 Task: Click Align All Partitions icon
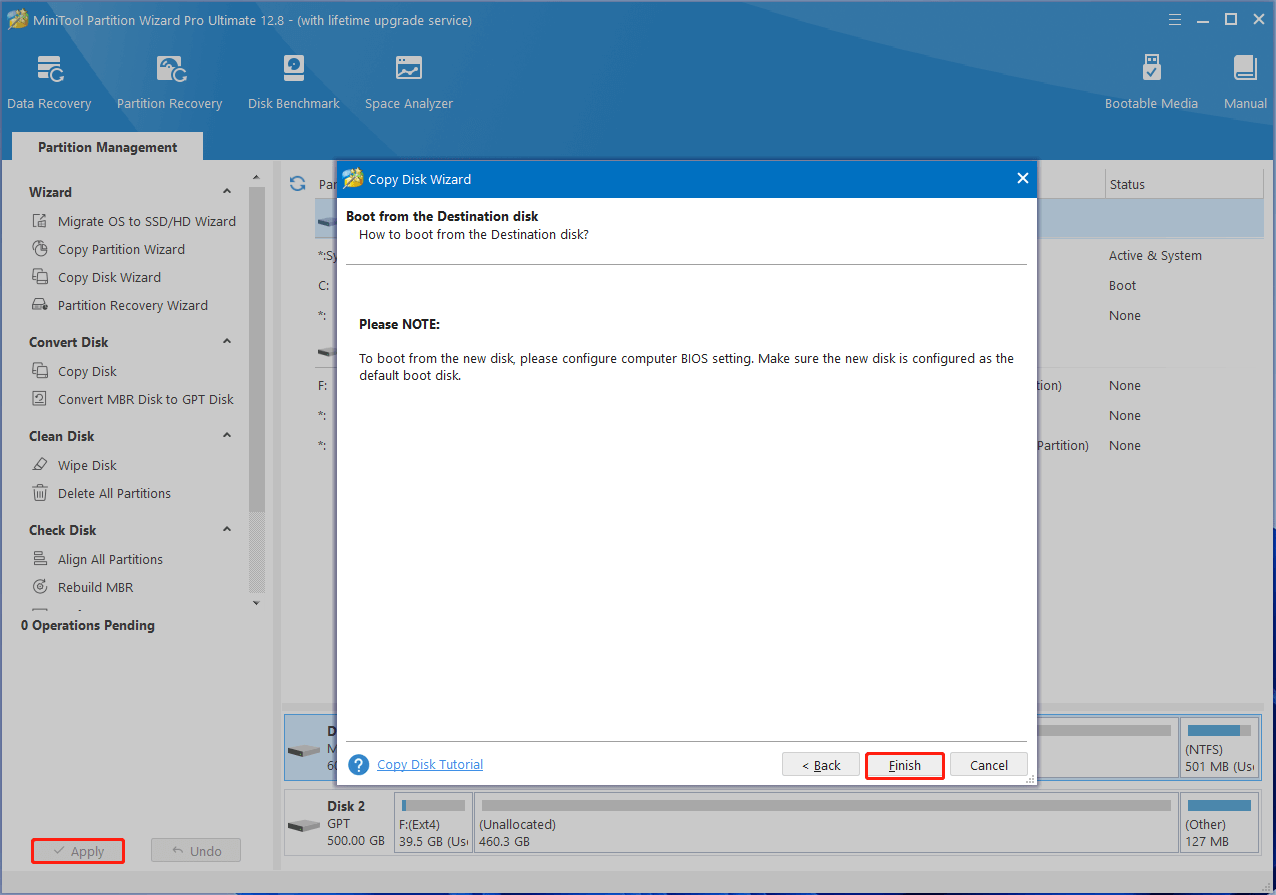pos(40,559)
